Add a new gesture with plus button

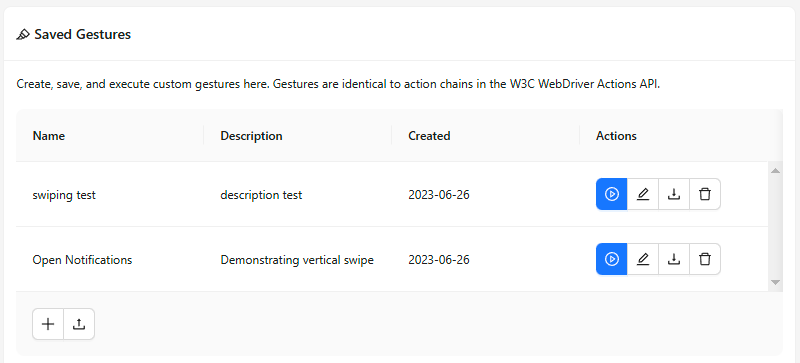(x=48, y=324)
